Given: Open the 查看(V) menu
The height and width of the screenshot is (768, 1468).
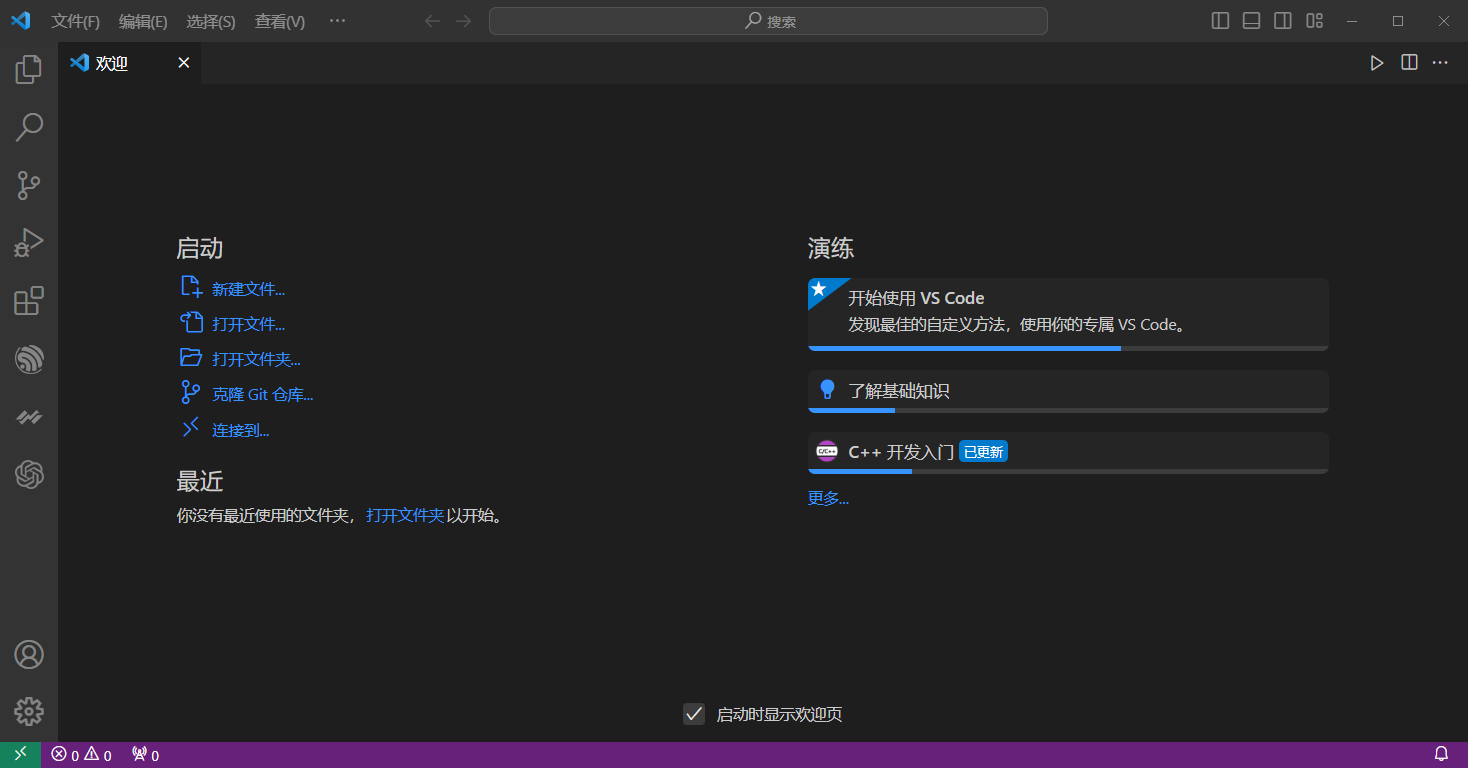Looking at the screenshot, I should [x=280, y=21].
